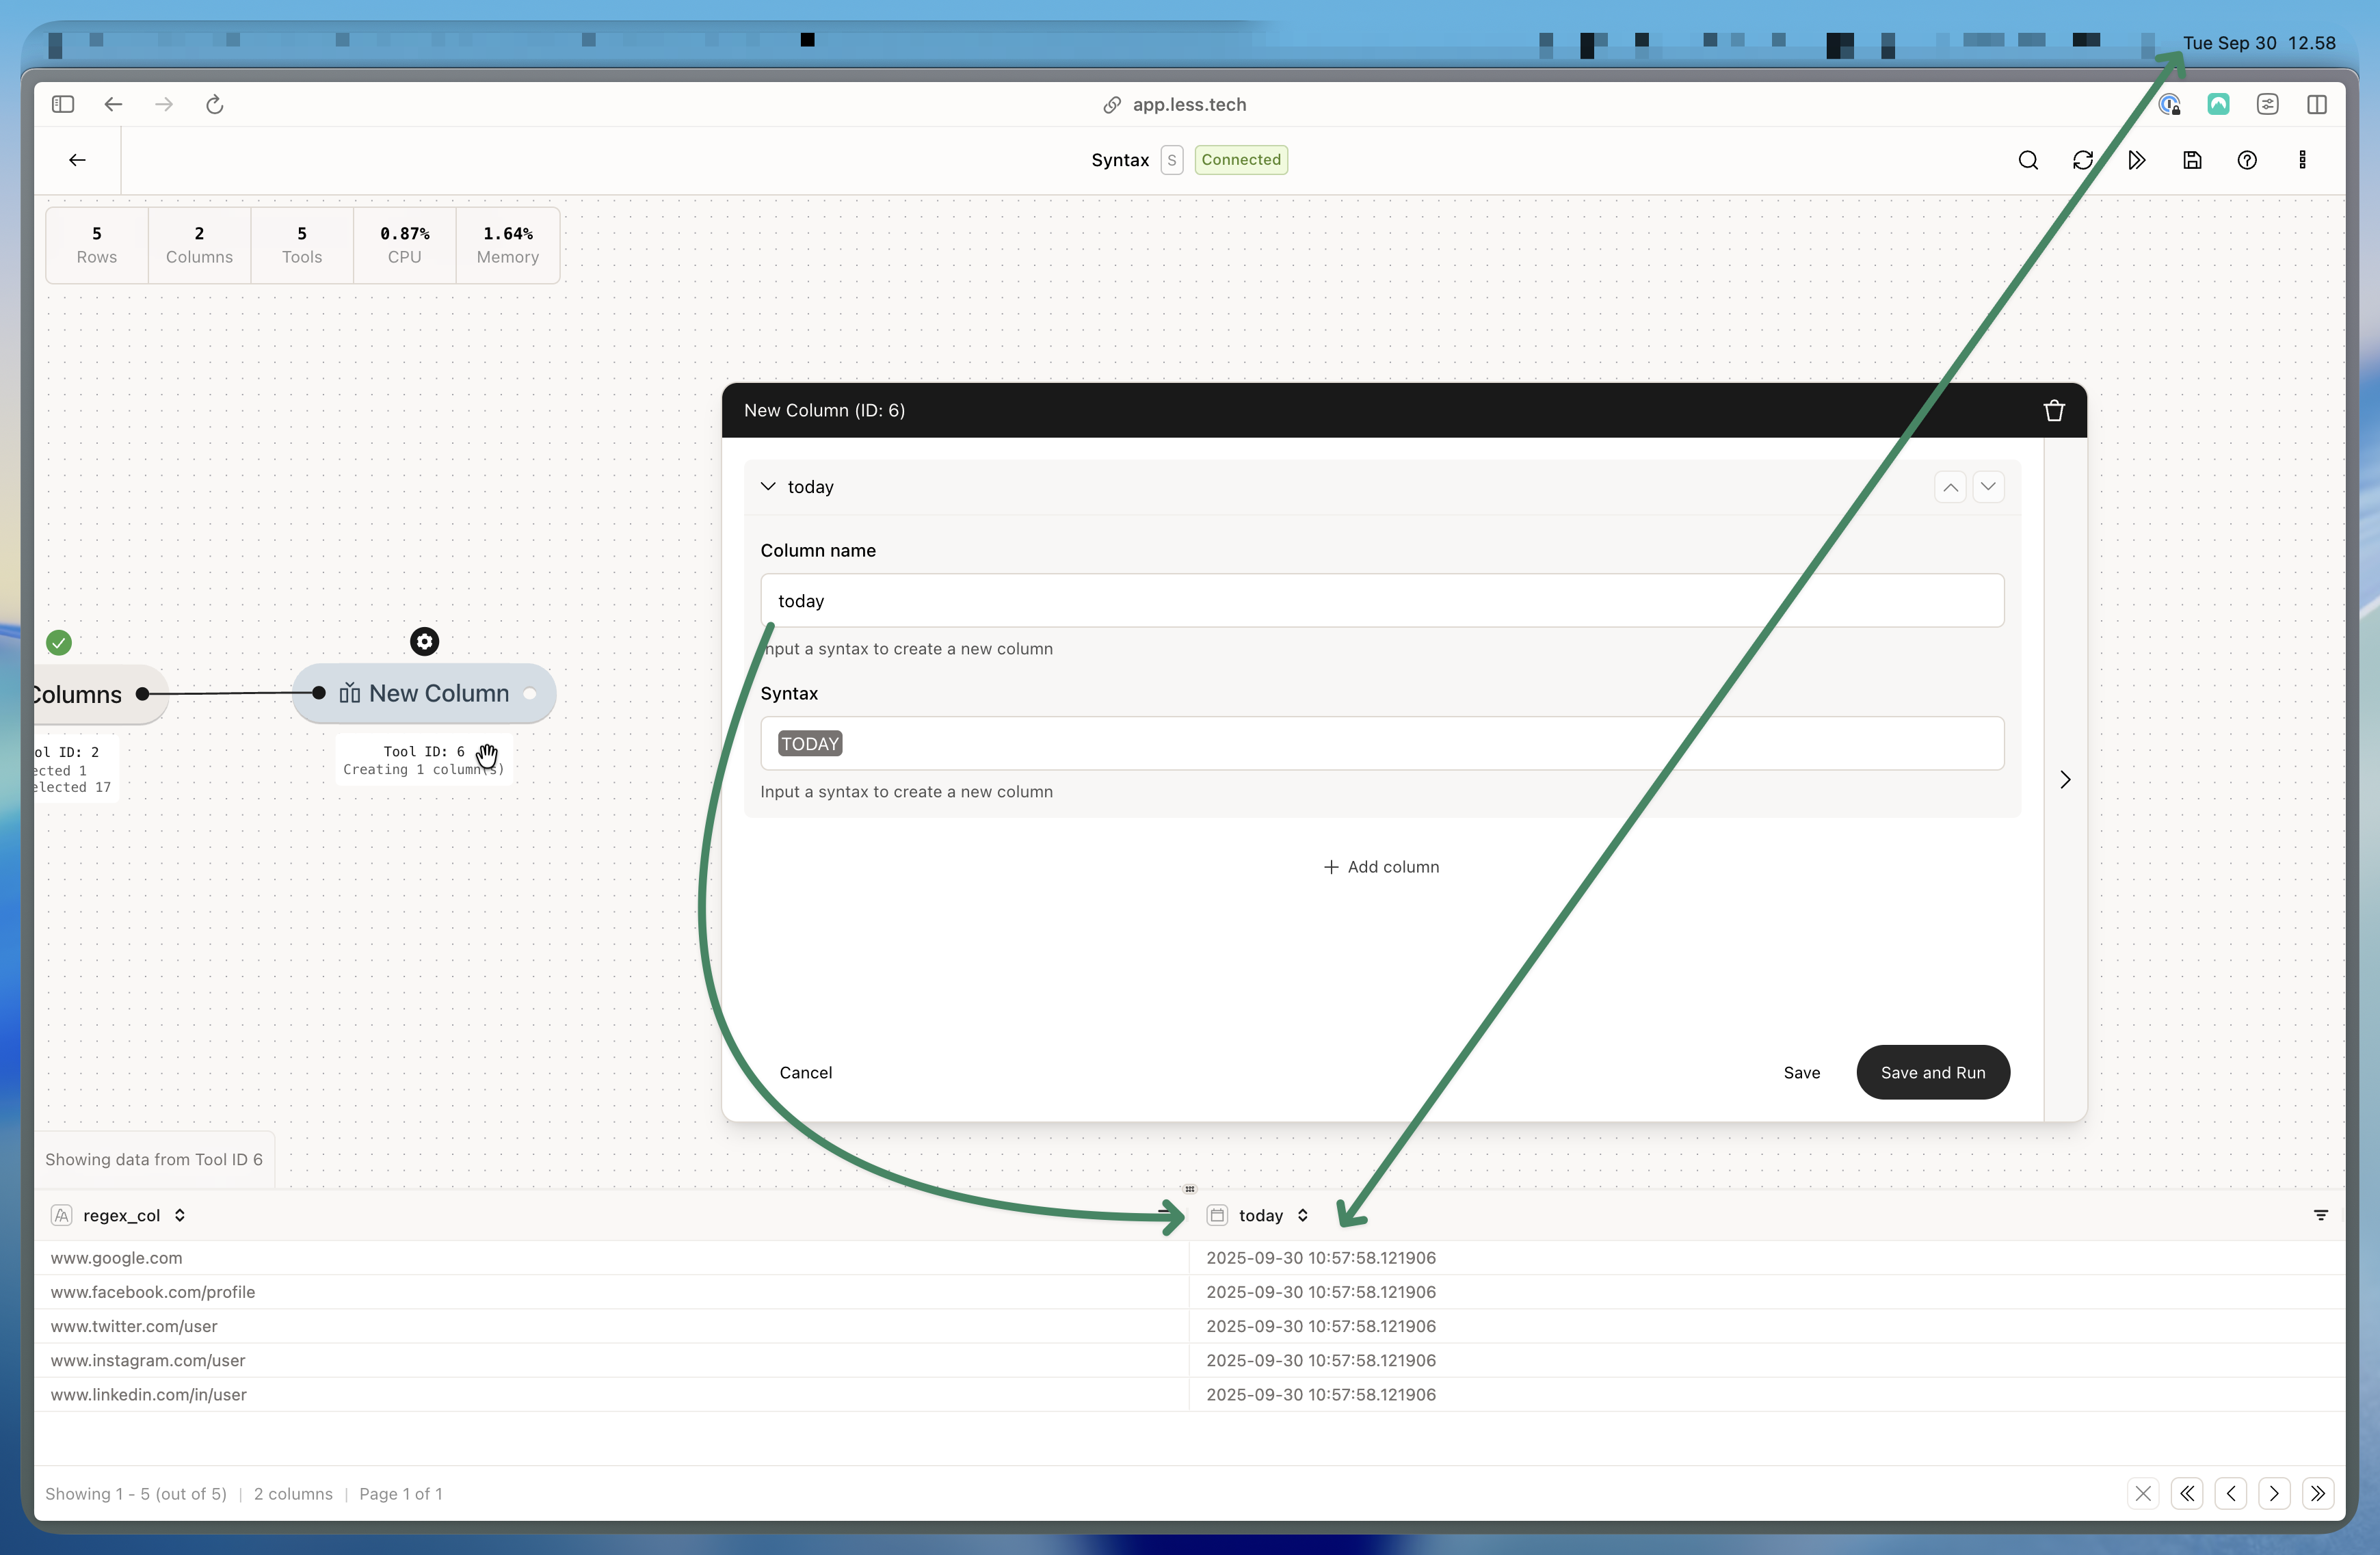
Task: Click Add column link
Action: pos(1382,867)
